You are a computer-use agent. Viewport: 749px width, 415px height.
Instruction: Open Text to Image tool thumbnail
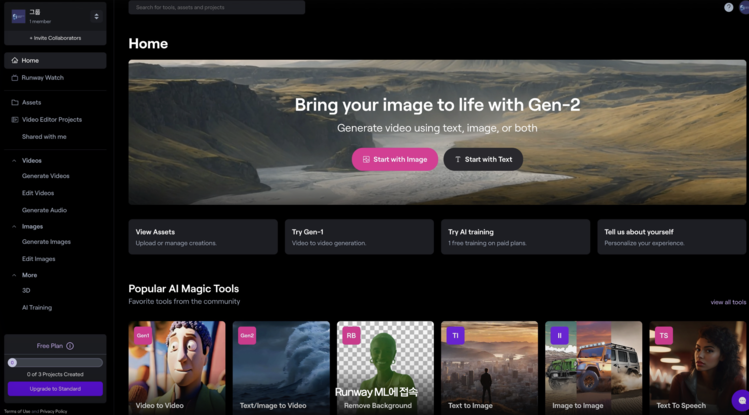[489, 368]
